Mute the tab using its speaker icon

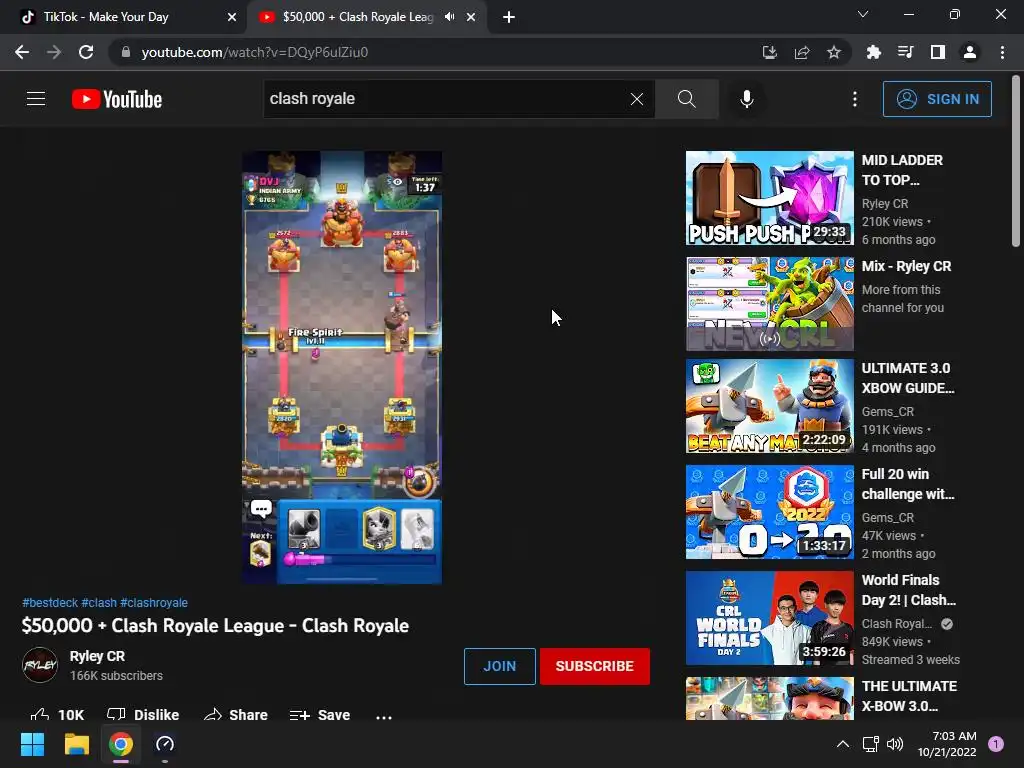click(x=449, y=17)
